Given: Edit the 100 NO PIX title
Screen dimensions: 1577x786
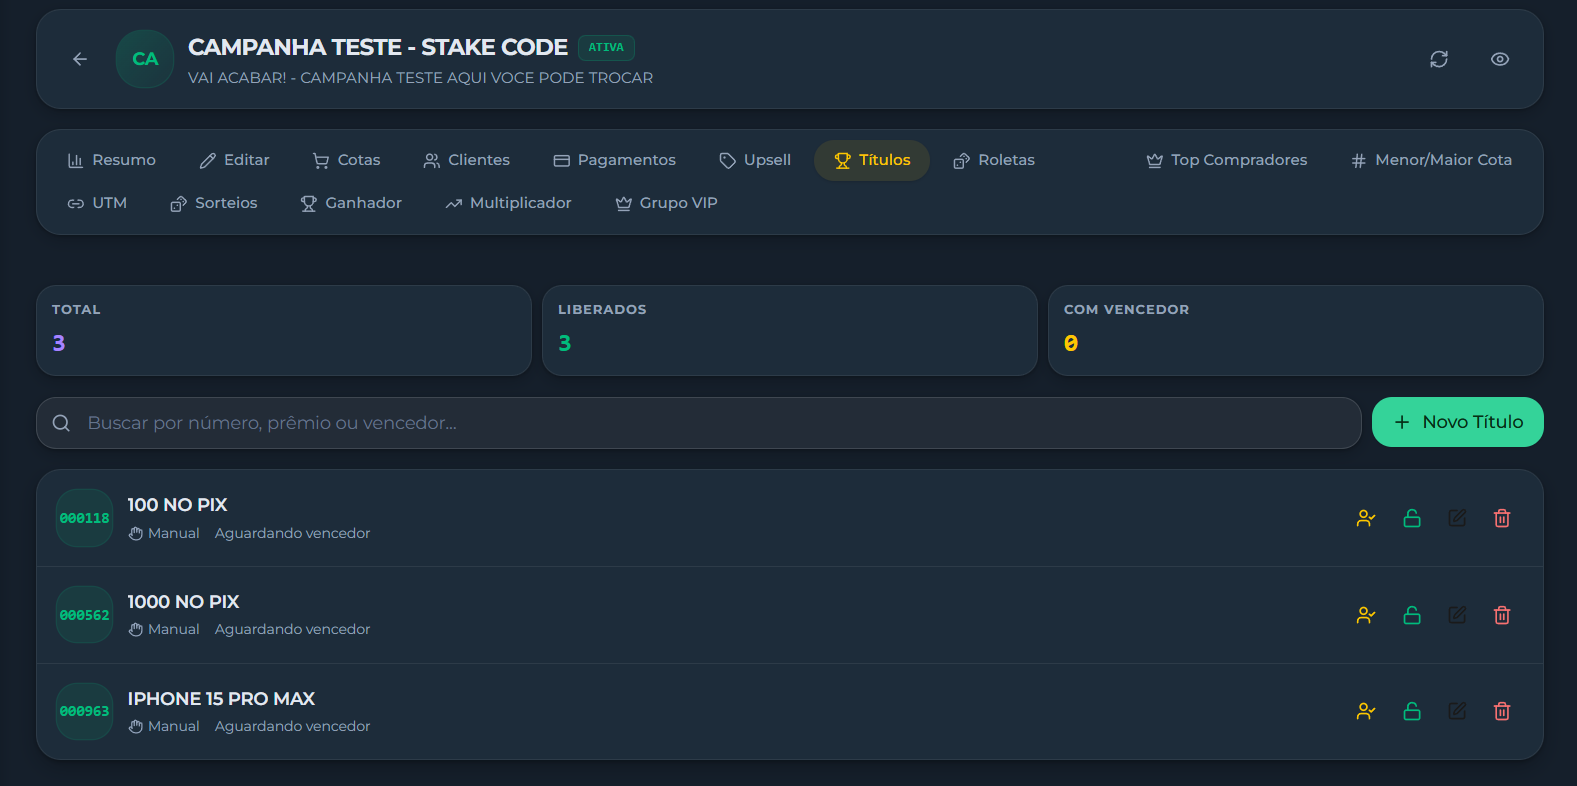Looking at the screenshot, I should click(1457, 518).
